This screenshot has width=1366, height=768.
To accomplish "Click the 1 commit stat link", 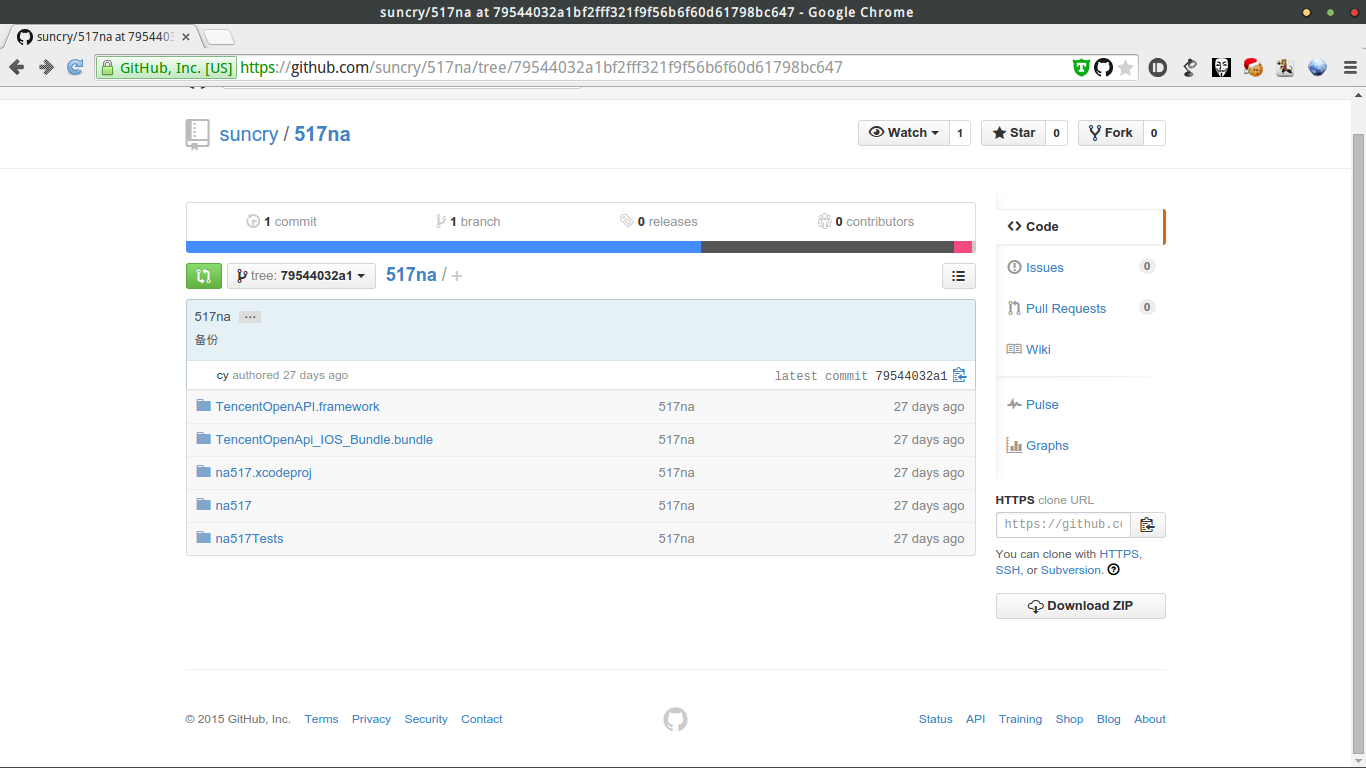I will (281, 222).
